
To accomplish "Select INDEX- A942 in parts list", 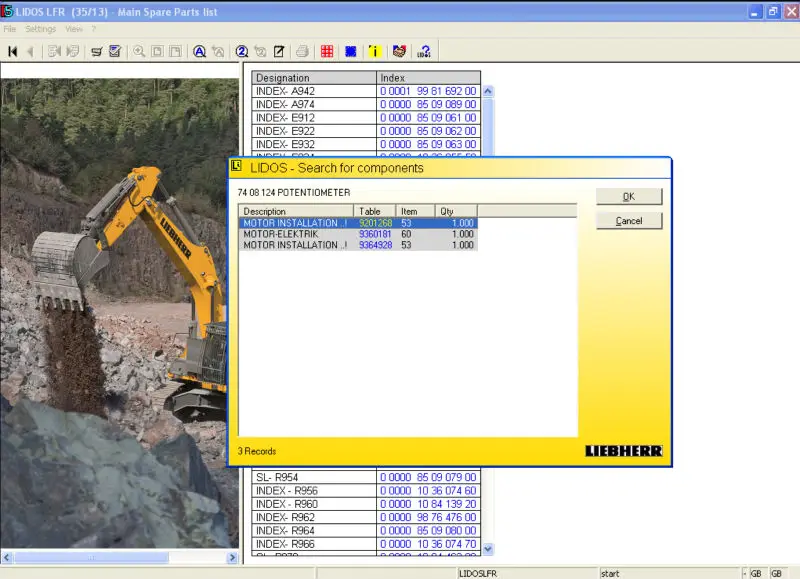I will [x=314, y=91].
